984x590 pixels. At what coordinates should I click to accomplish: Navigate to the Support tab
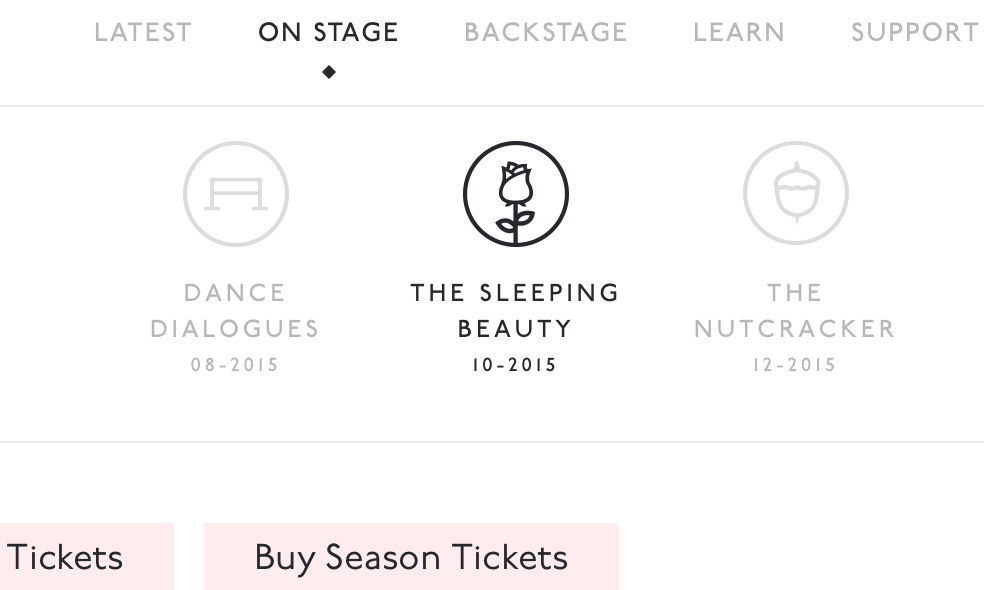point(915,32)
